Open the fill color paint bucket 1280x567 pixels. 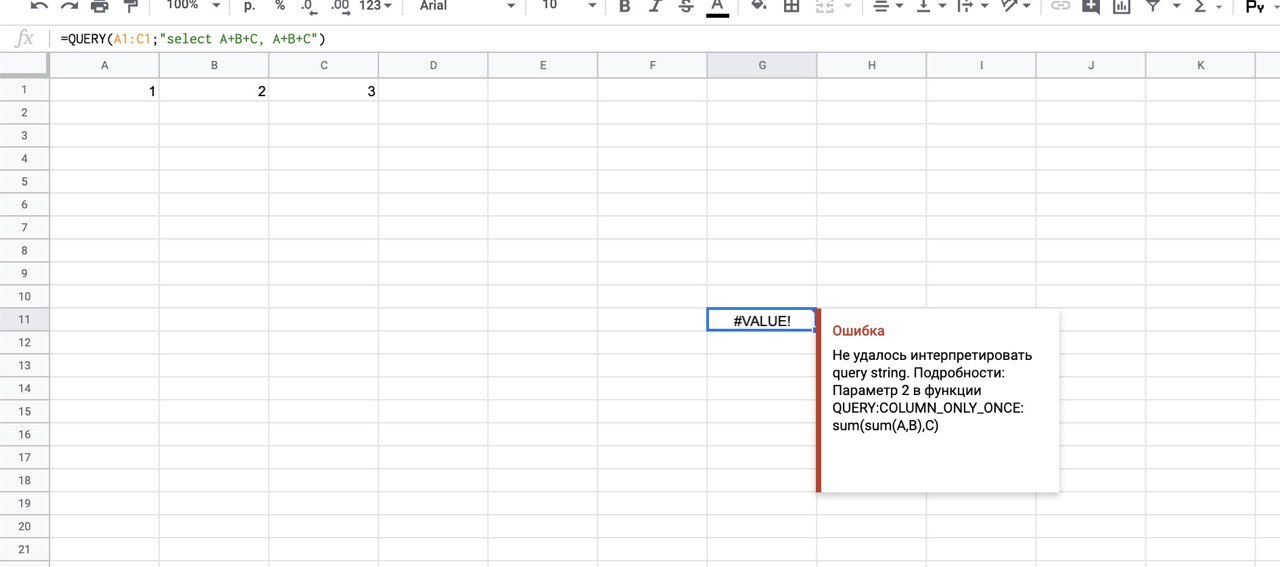click(759, 6)
